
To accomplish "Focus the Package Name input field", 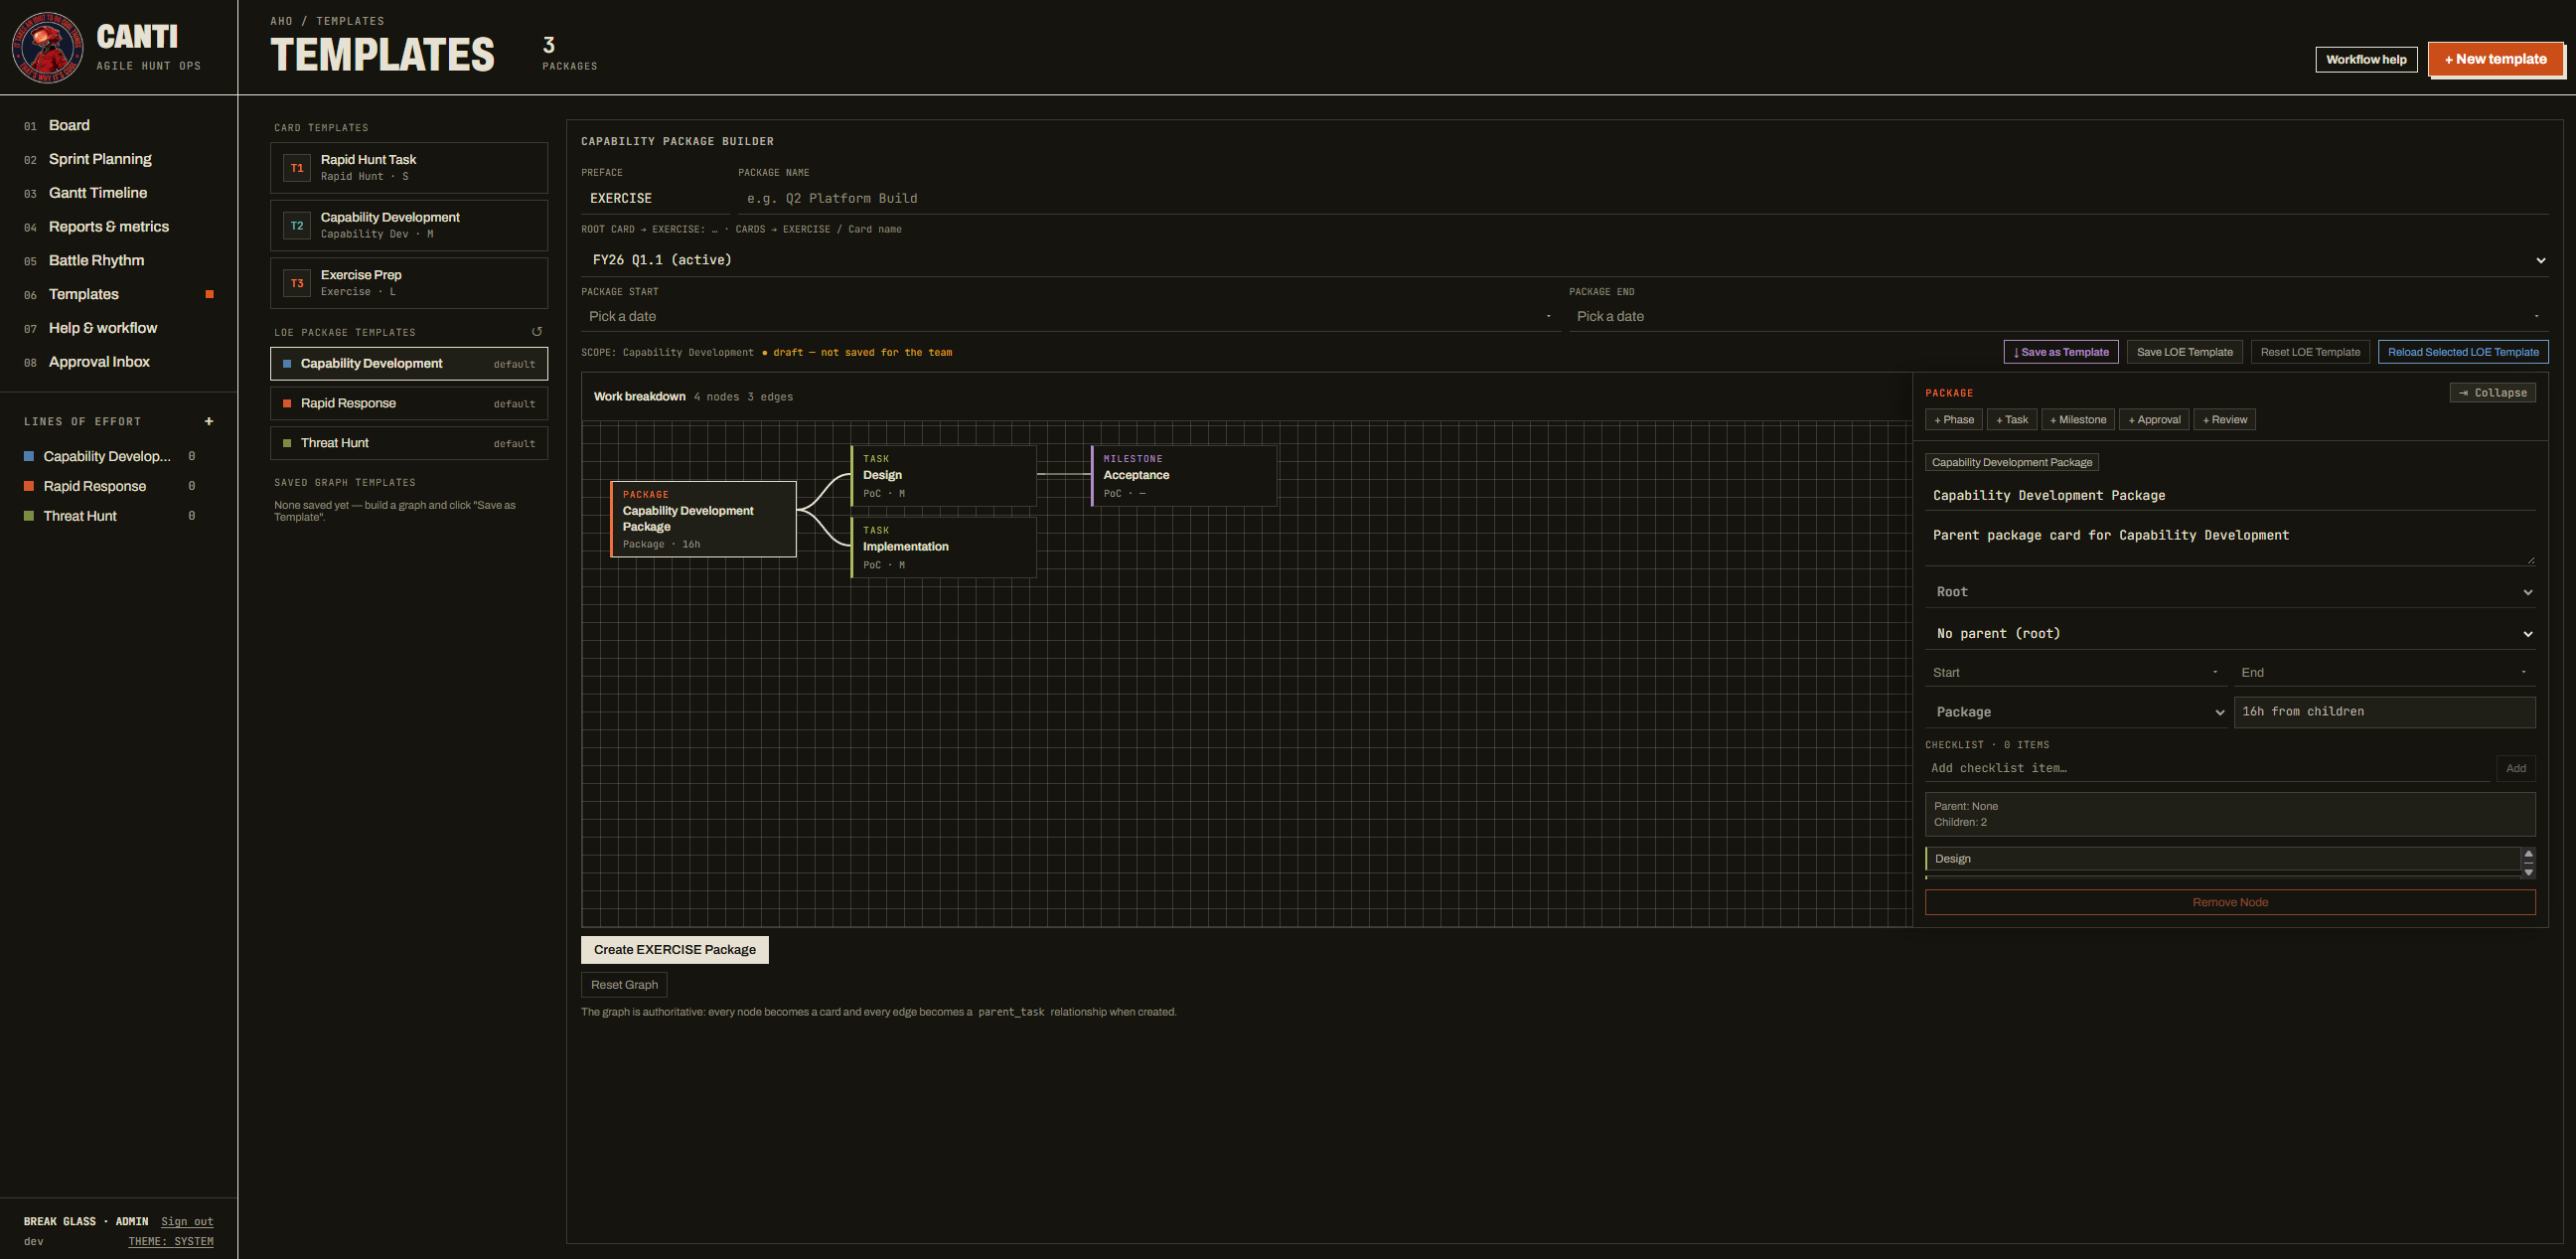I will coord(1643,198).
